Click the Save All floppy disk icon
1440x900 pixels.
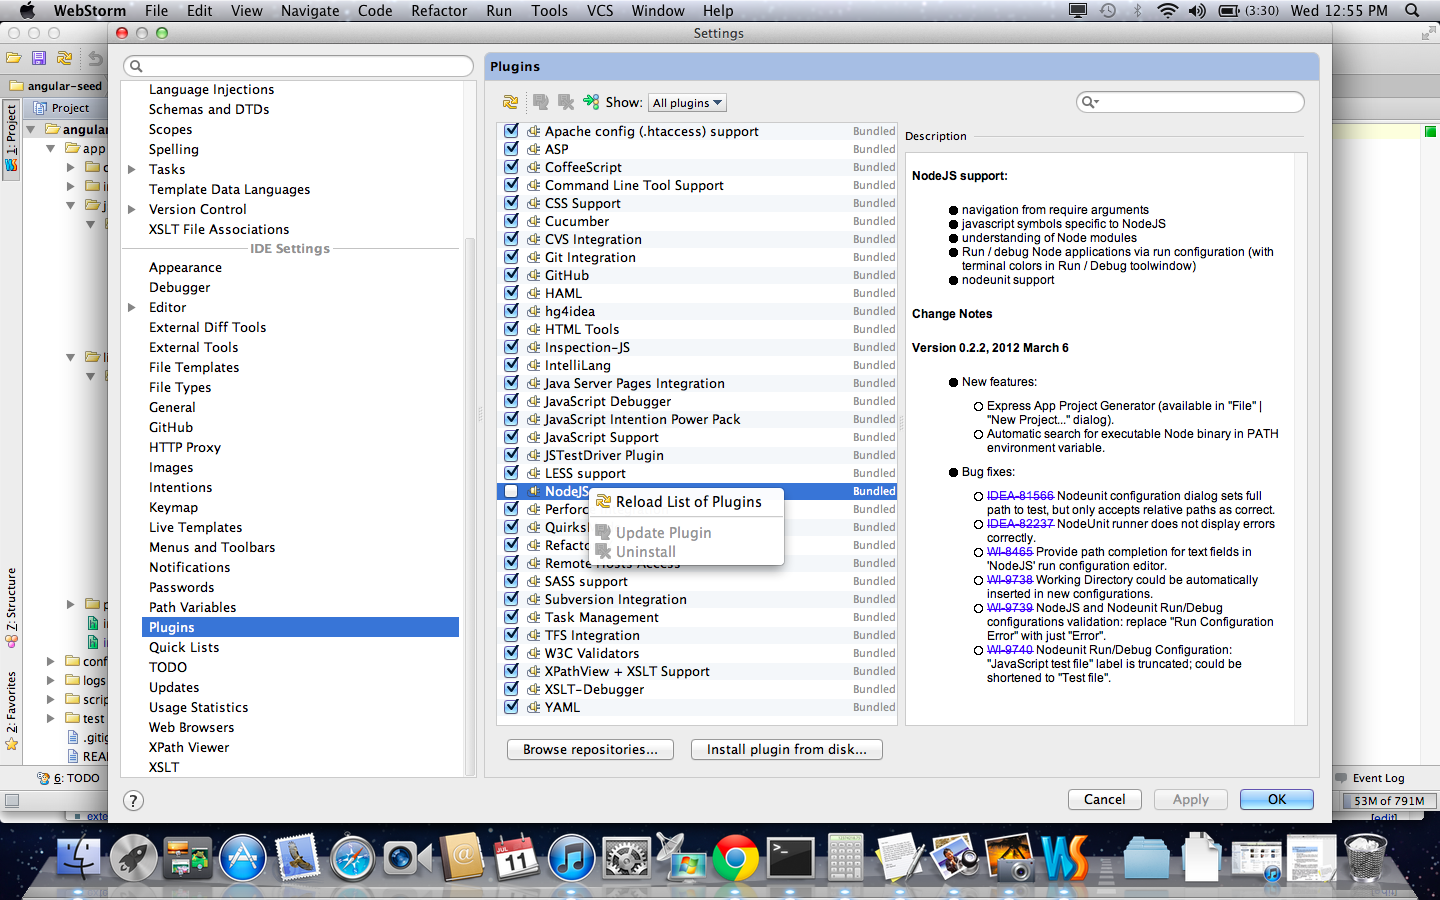point(39,58)
